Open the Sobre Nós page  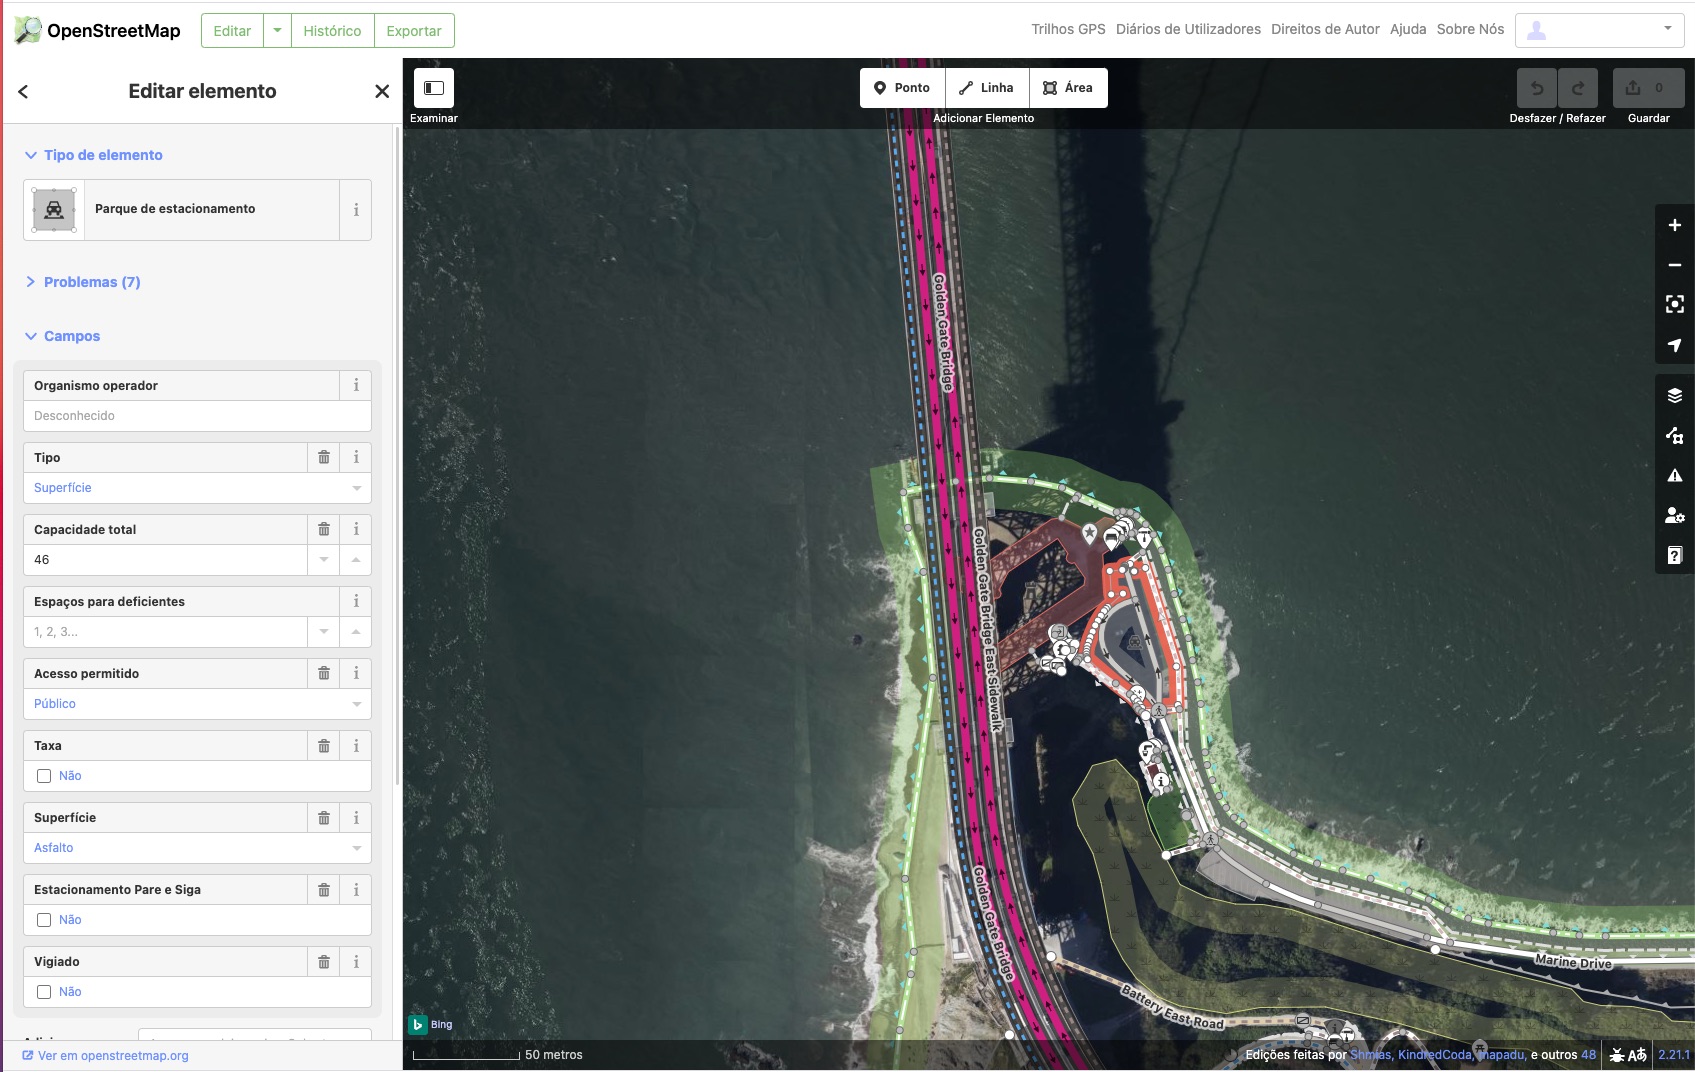coord(1470,29)
